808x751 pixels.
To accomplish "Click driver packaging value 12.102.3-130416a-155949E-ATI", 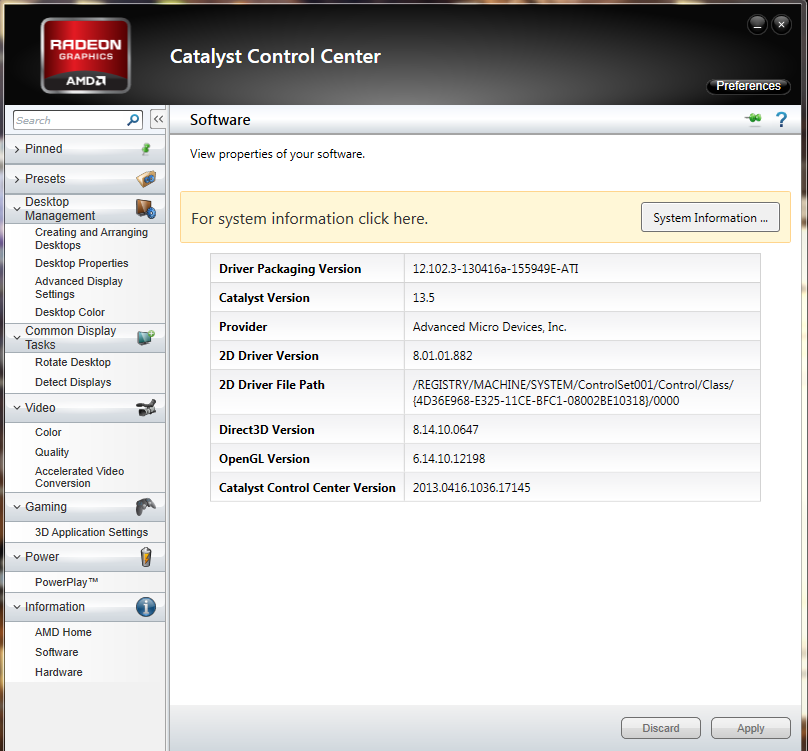I will coord(496,269).
